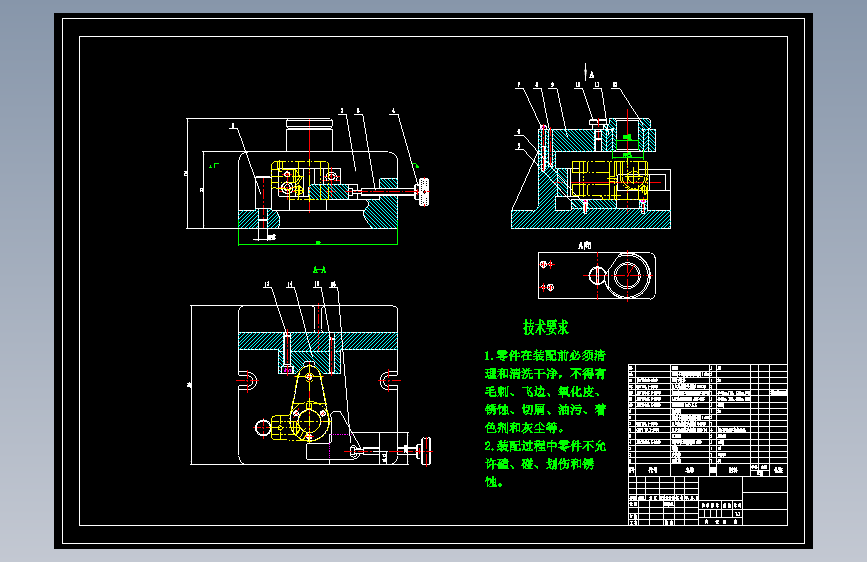Click the green 技术要求 heading text
Screen dimensions: 867x562
[x=546, y=327]
